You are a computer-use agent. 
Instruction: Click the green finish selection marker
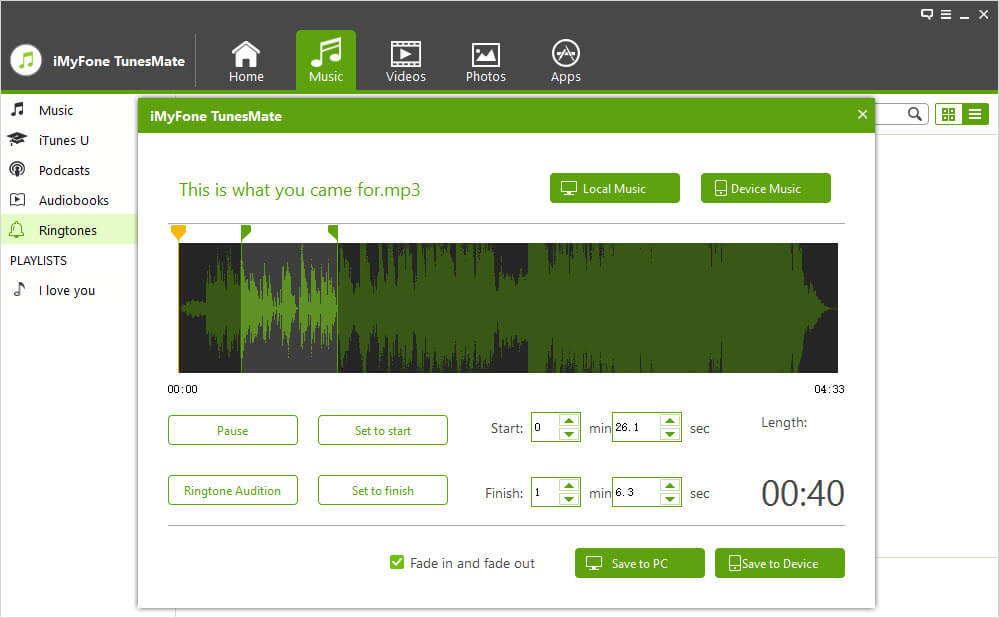pos(333,233)
